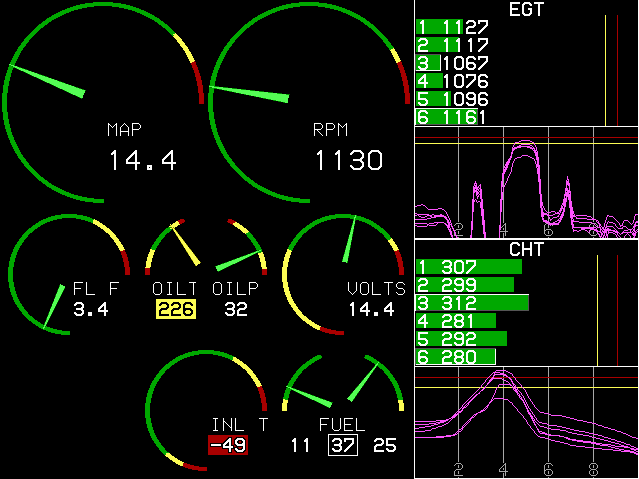Screen dimensions: 639x479
Task: Open the EGT panel header
Action: pyautogui.click(x=526, y=9)
